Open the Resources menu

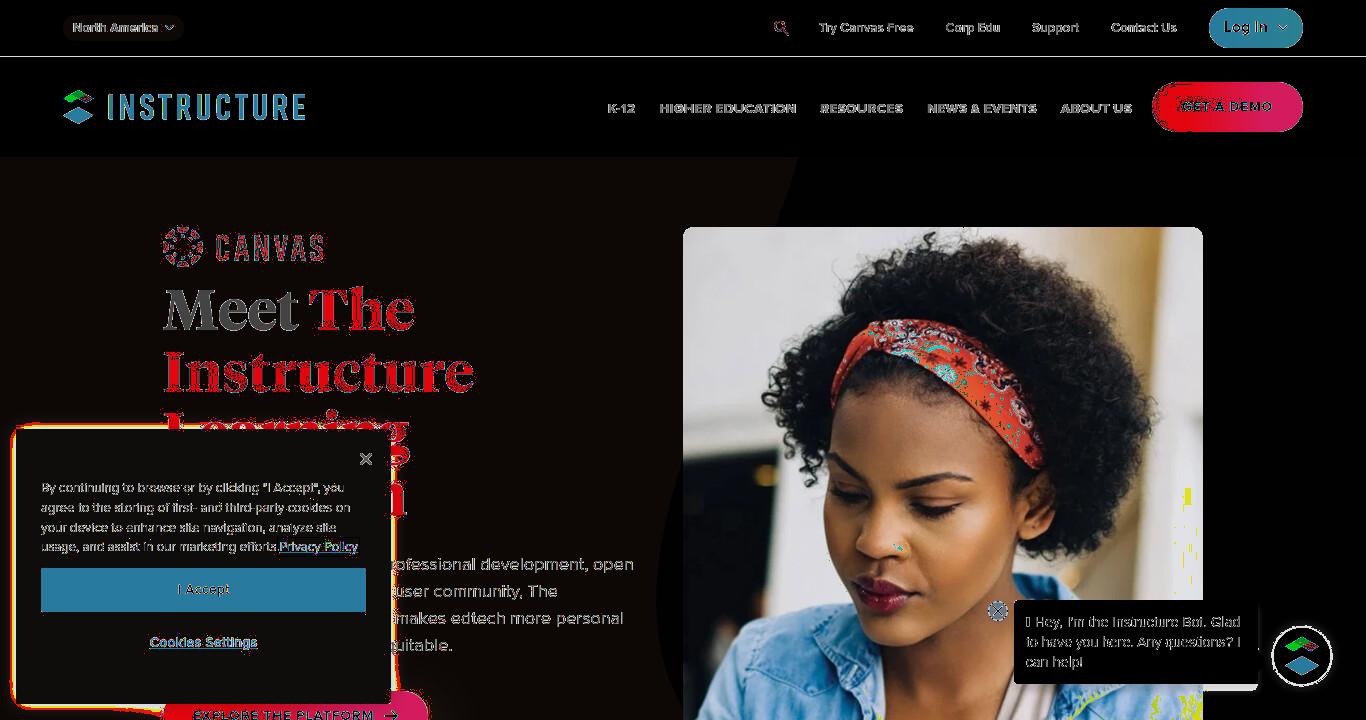862,108
